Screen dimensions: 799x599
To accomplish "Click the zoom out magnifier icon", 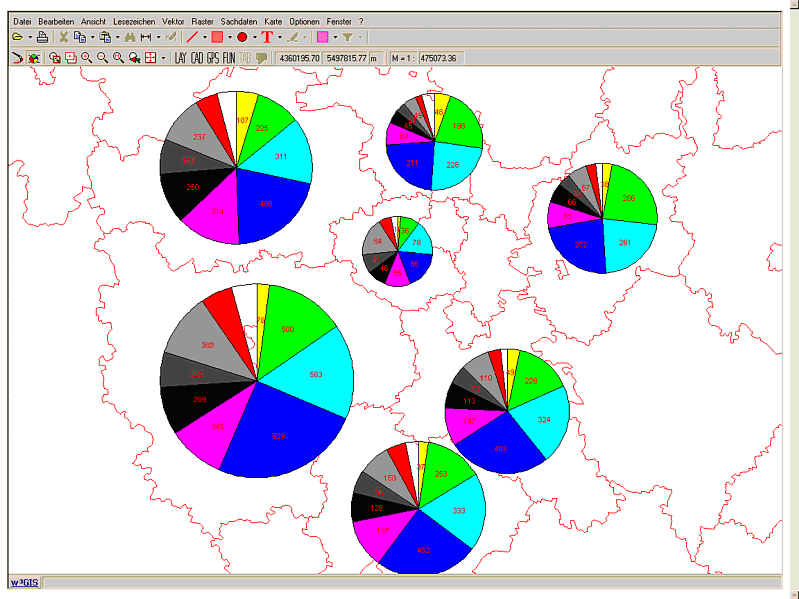I will pos(103,58).
